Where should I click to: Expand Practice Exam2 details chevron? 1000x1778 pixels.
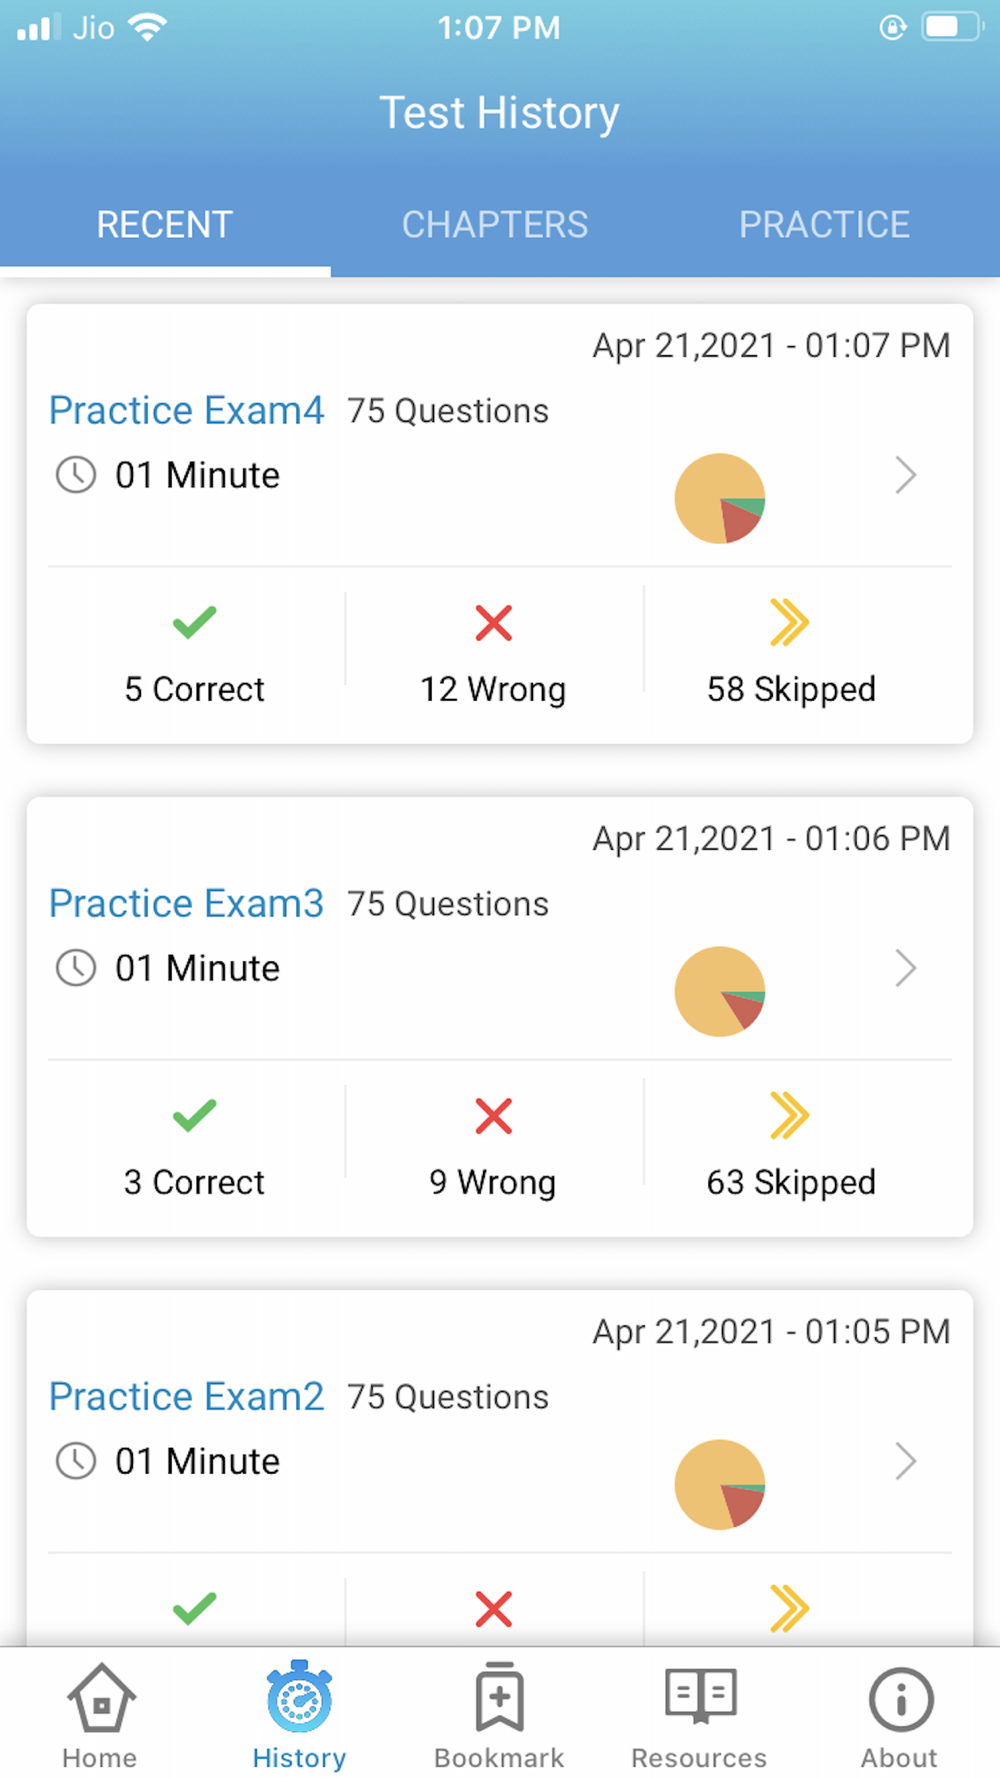point(905,1461)
